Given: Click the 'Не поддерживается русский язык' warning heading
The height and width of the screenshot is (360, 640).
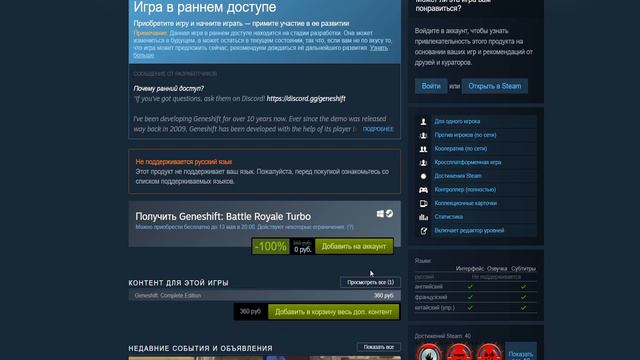Looking at the screenshot, I should click(x=184, y=162).
